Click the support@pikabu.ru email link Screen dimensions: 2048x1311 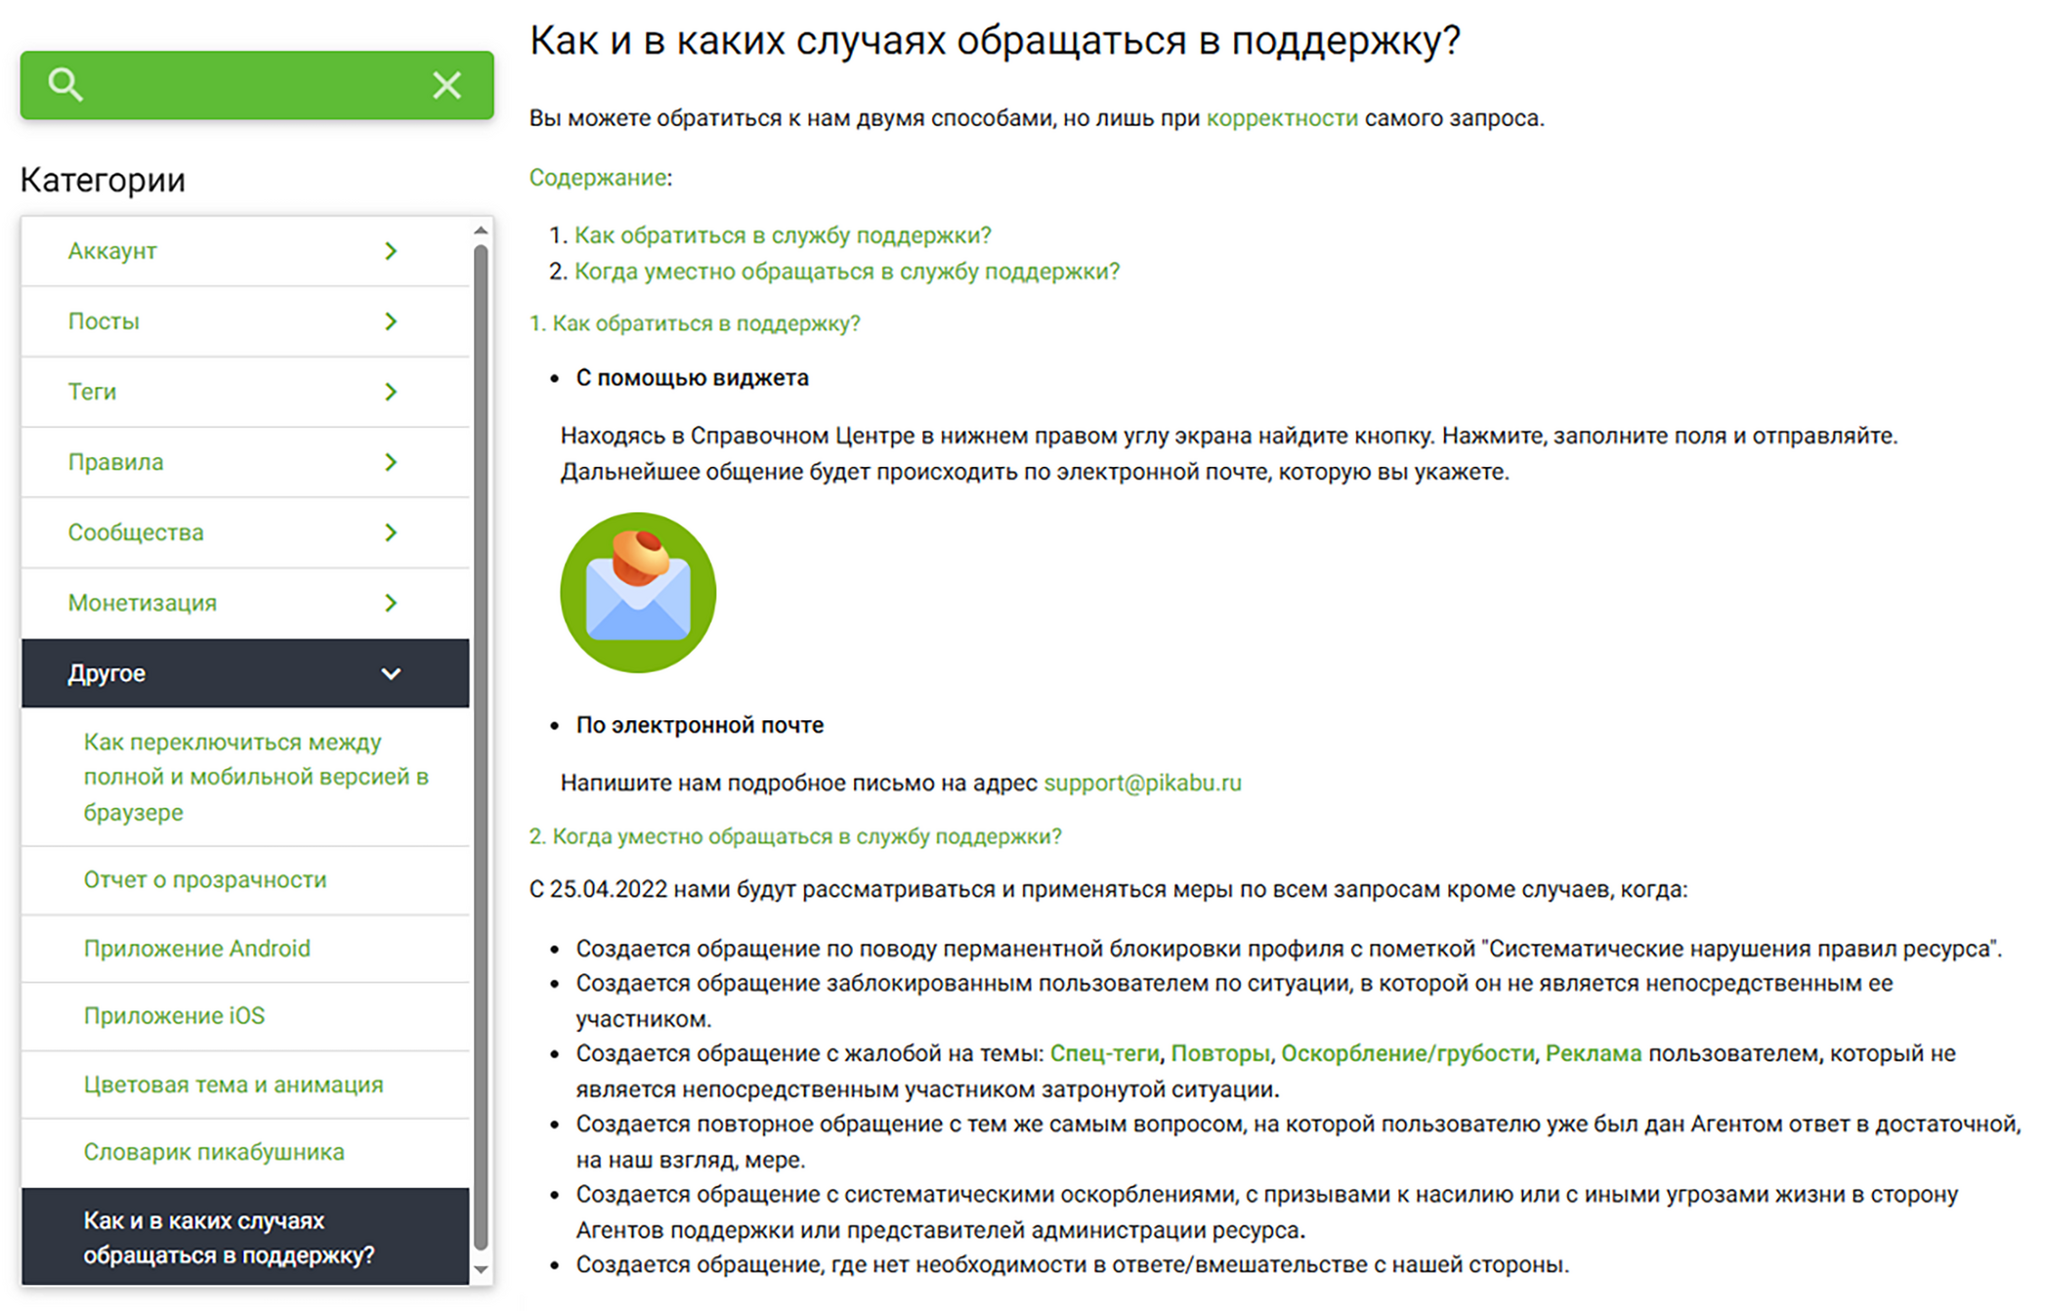pyautogui.click(x=1143, y=783)
